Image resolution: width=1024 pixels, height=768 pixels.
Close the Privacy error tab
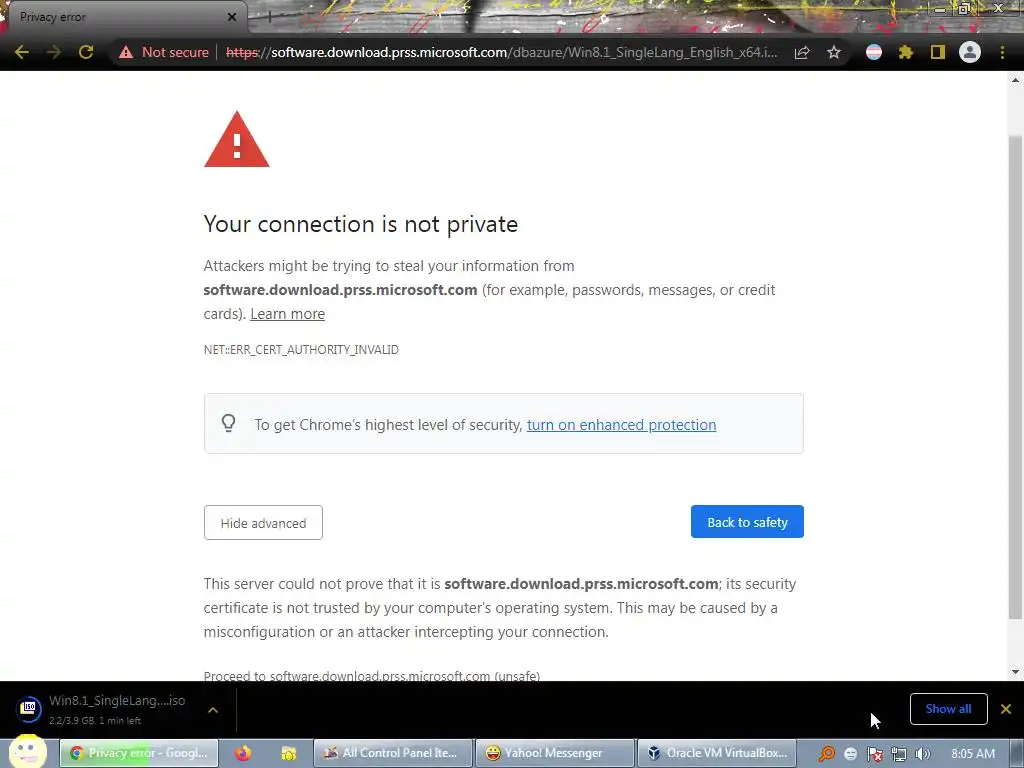232,17
